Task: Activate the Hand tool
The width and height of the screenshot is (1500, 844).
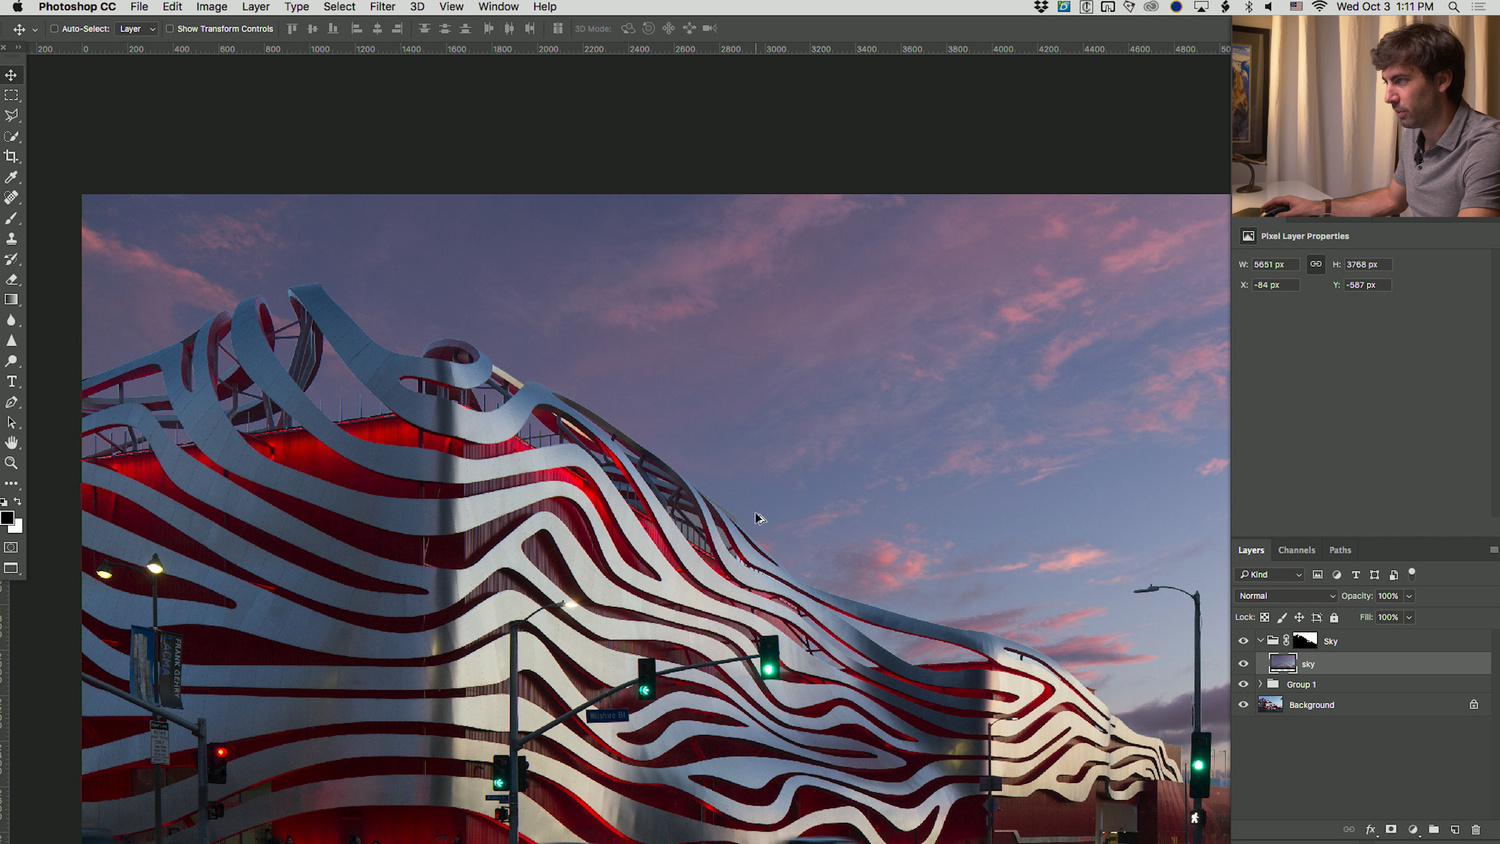Action: point(11,443)
